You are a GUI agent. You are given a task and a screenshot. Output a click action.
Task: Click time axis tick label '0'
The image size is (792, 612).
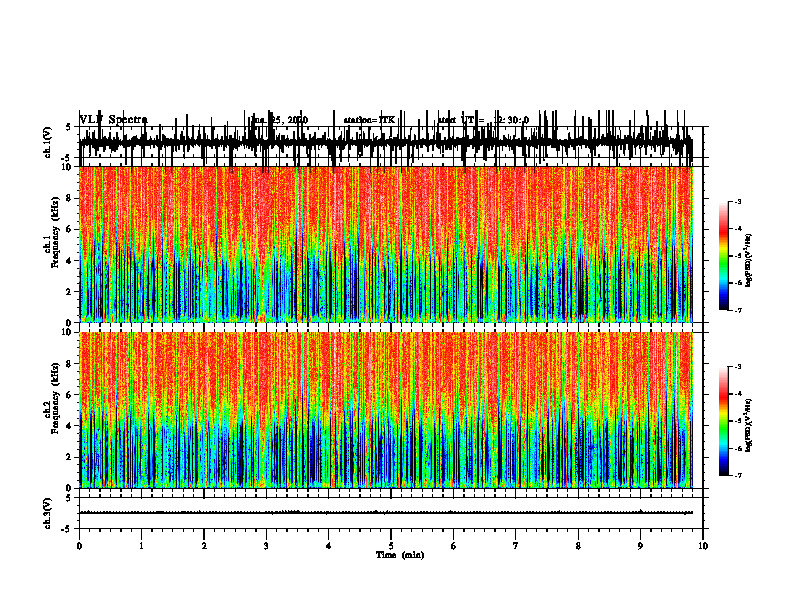click(79, 546)
